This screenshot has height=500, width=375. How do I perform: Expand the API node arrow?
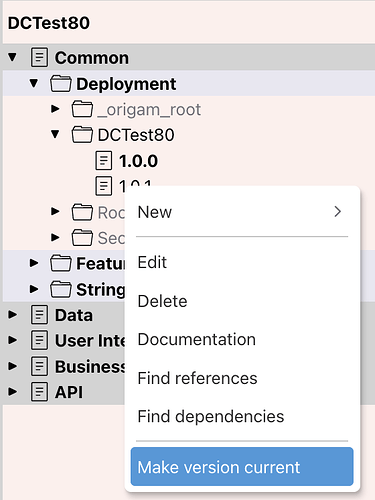tap(12, 392)
